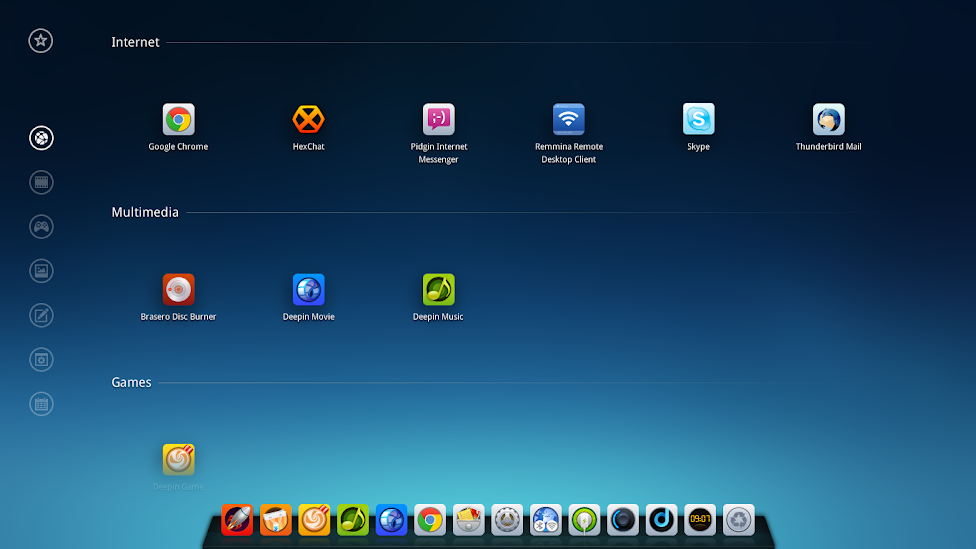
Task: Open Deepin Movie in Multimedia section
Action: coord(309,289)
